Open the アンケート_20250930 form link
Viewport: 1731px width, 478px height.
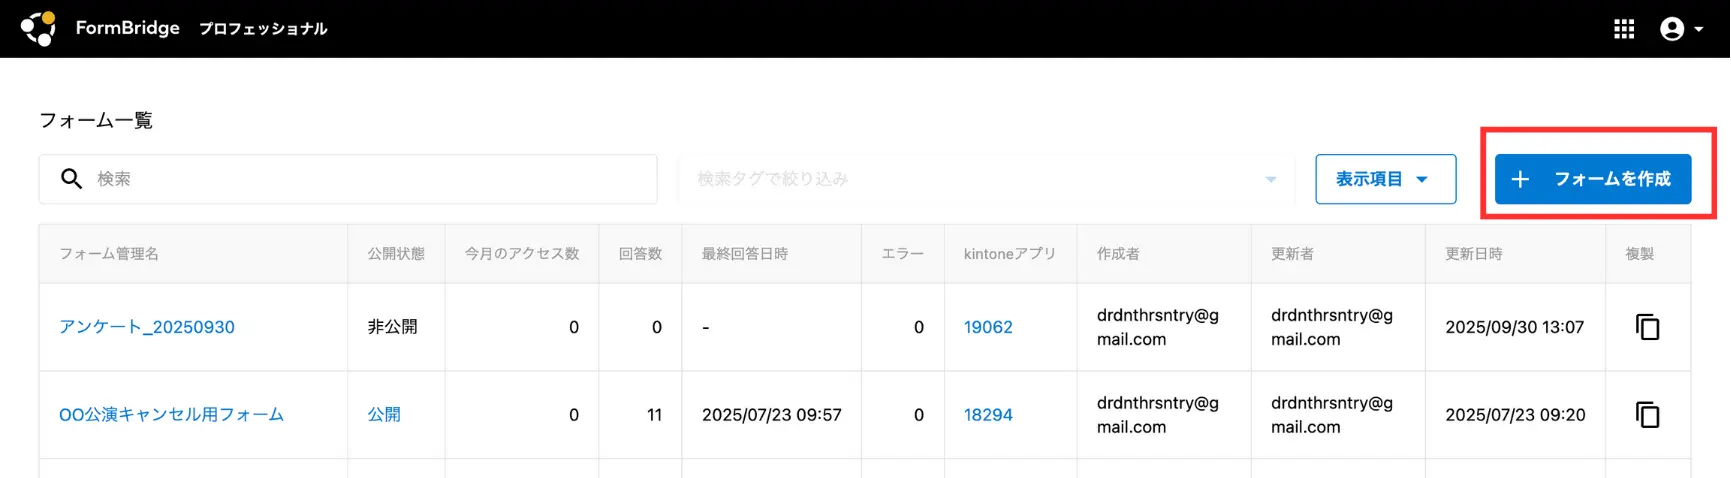(x=147, y=327)
